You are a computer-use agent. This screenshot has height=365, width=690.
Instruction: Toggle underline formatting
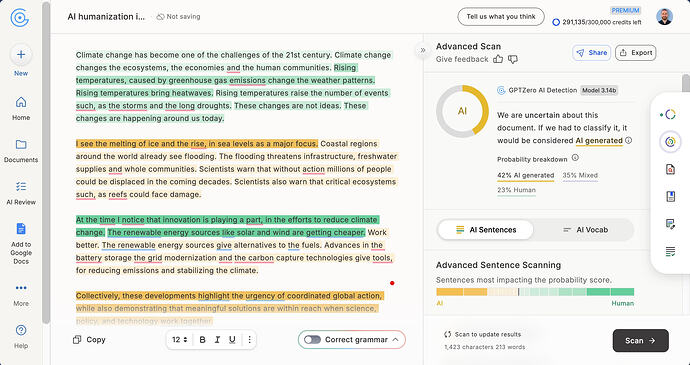pos(232,339)
